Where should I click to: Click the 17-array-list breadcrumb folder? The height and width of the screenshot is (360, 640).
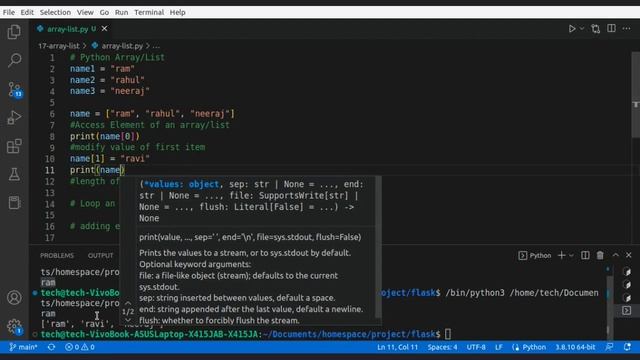[59, 46]
